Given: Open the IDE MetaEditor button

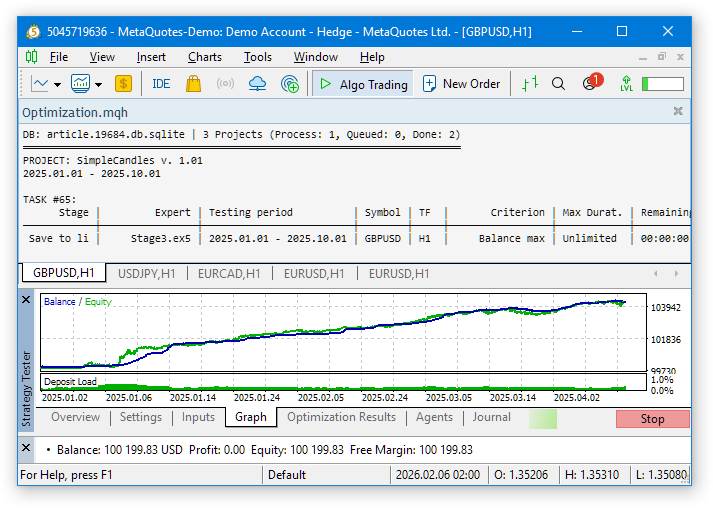Looking at the screenshot, I should pos(161,84).
